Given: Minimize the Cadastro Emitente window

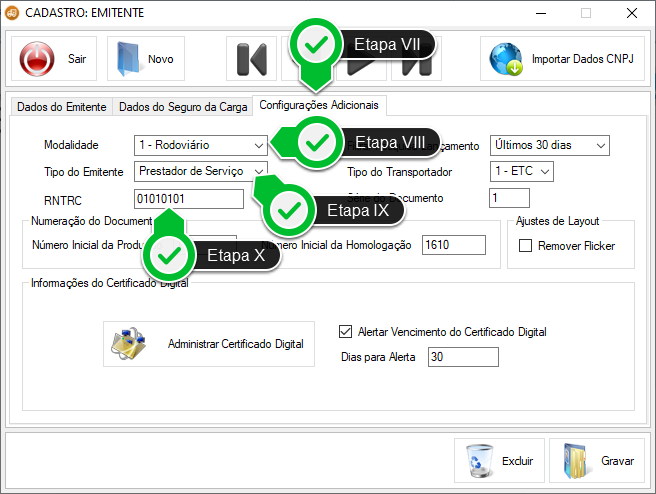Looking at the screenshot, I should [541, 13].
